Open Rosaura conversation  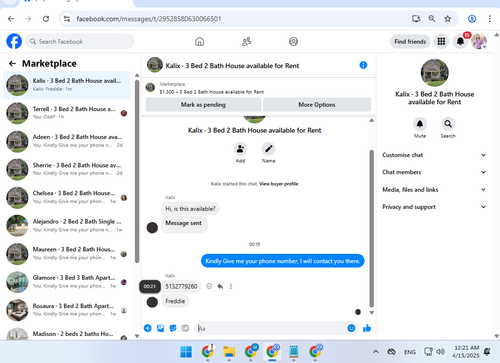[x=67, y=310]
